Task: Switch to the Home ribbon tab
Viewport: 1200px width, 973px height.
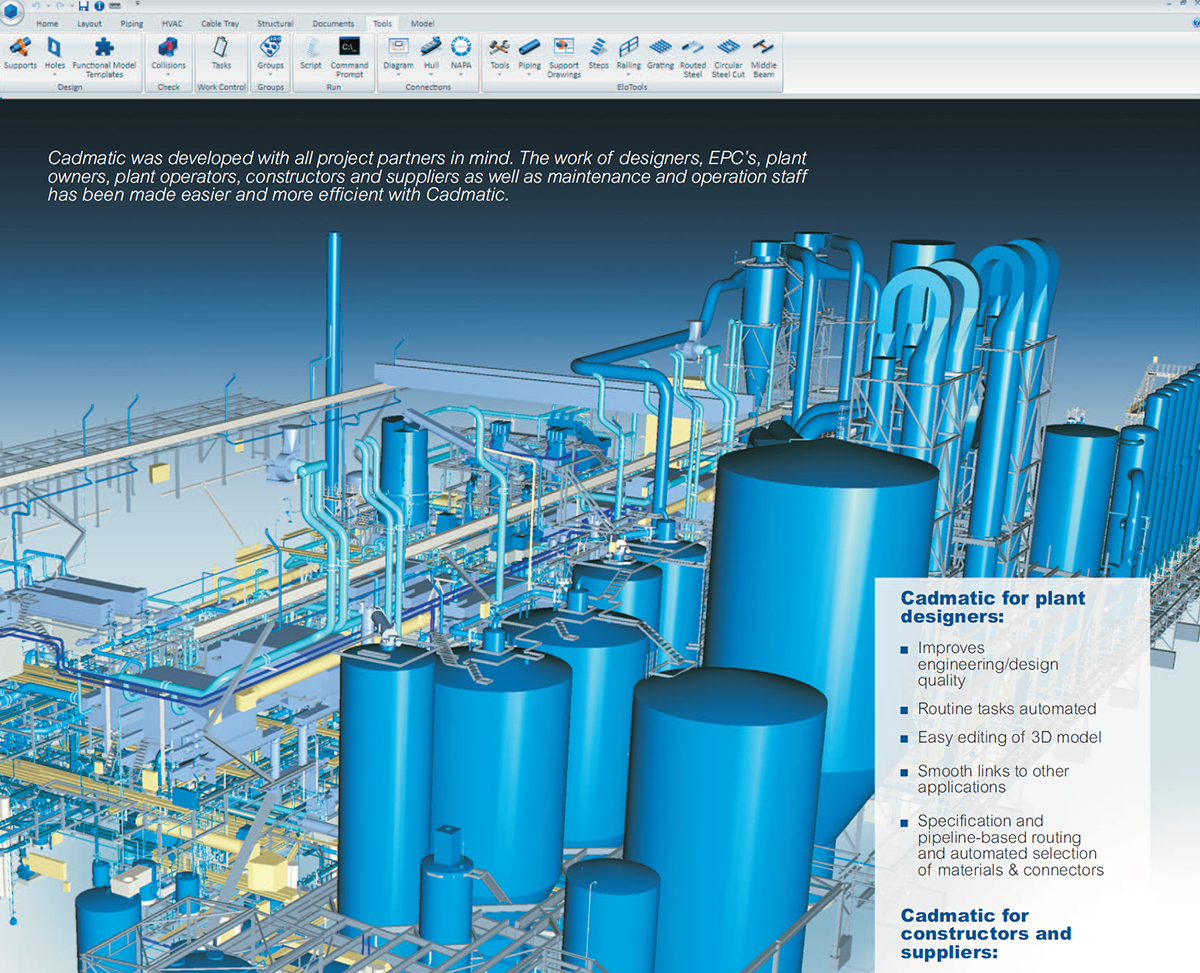Action: [x=47, y=23]
